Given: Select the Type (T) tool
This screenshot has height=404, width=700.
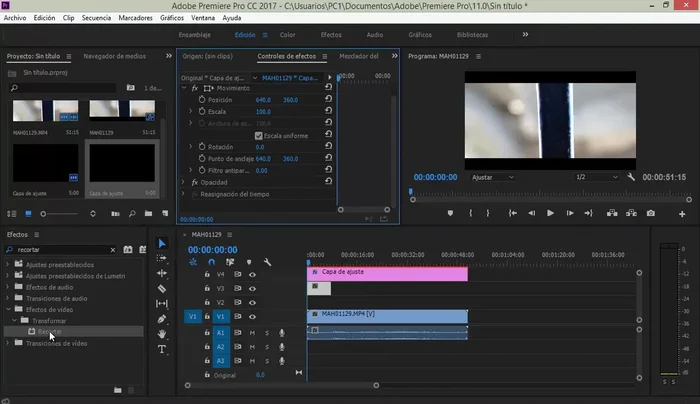Looking at the screenshot, I should pyautogui.click(x=162, y=350).
